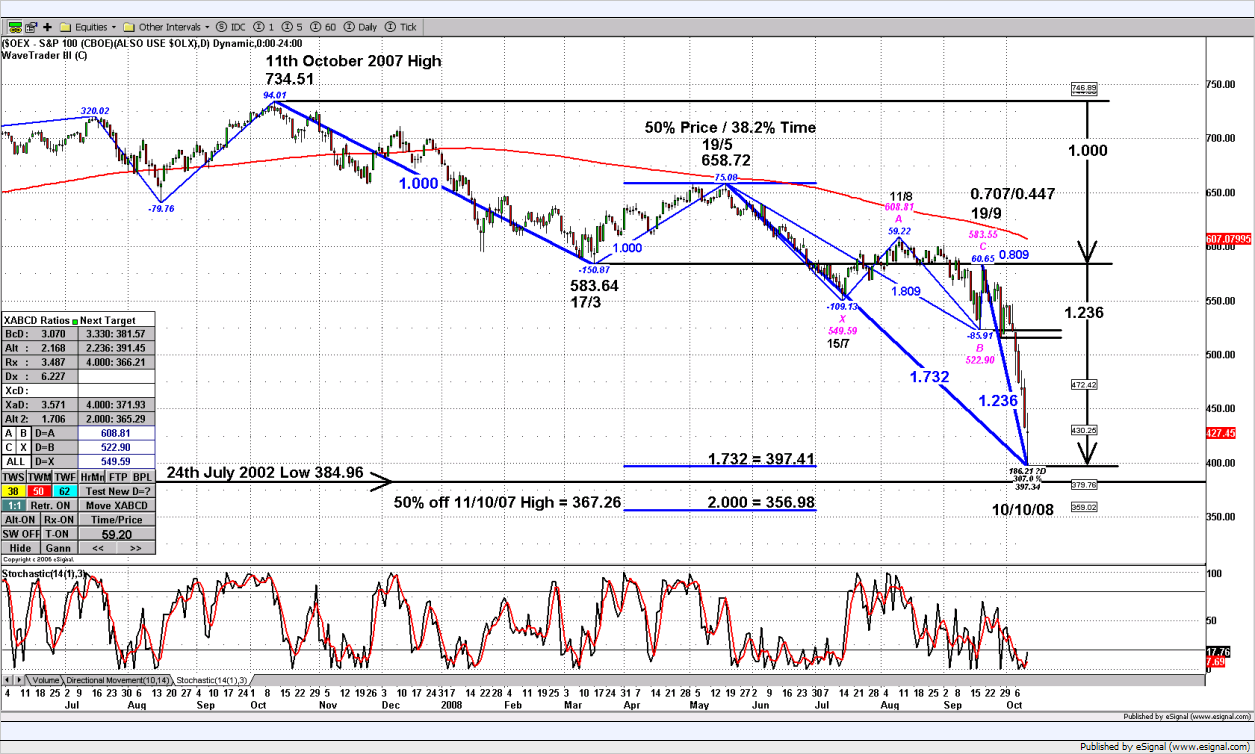Toggle Alt-ON setting
The height and width of the screenshot is (754, 1255).
pos(20,519)
